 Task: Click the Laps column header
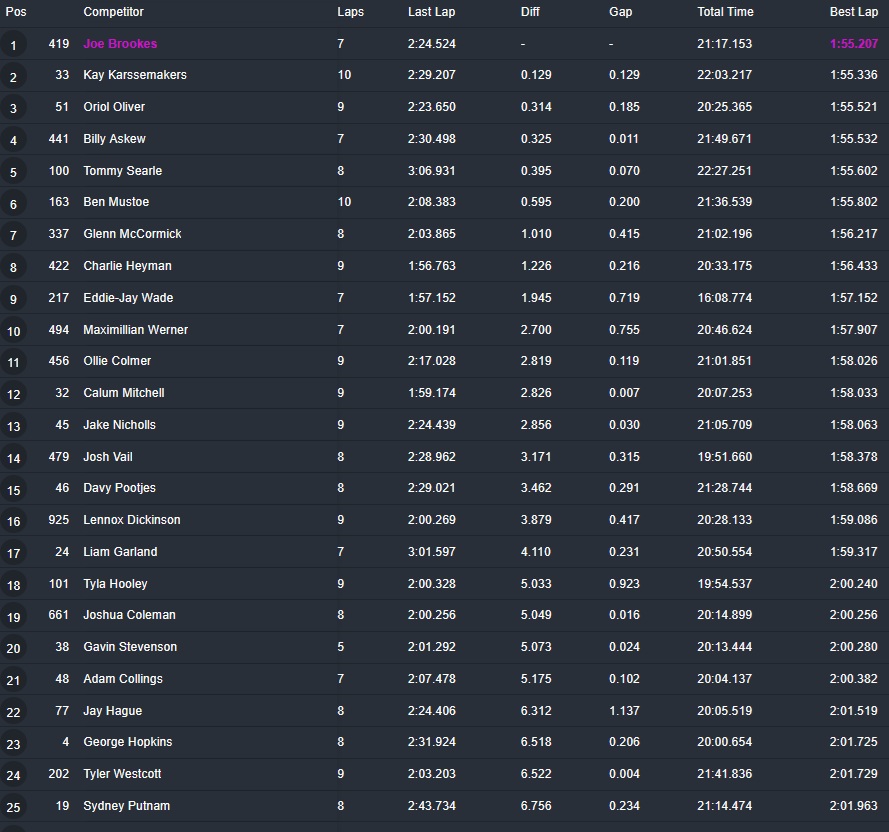click(350, 12)
